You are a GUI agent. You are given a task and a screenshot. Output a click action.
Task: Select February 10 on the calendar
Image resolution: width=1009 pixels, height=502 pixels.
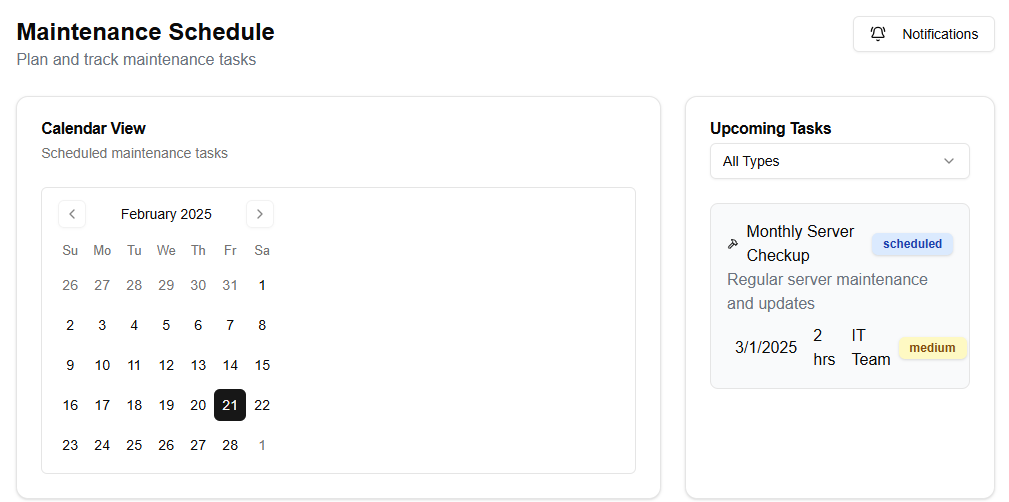[102, 365]
